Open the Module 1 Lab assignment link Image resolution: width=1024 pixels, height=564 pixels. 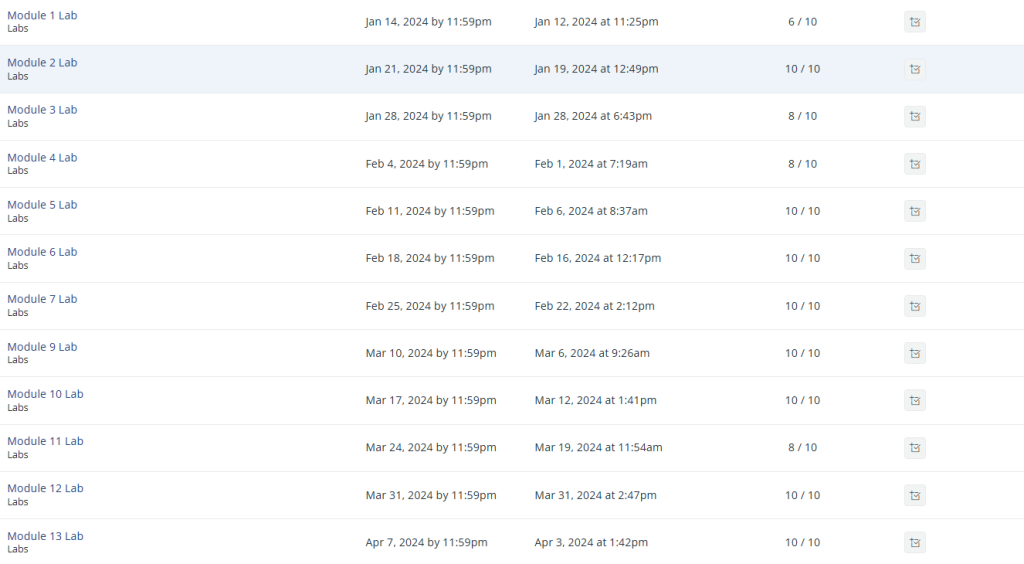coord(42,15)
